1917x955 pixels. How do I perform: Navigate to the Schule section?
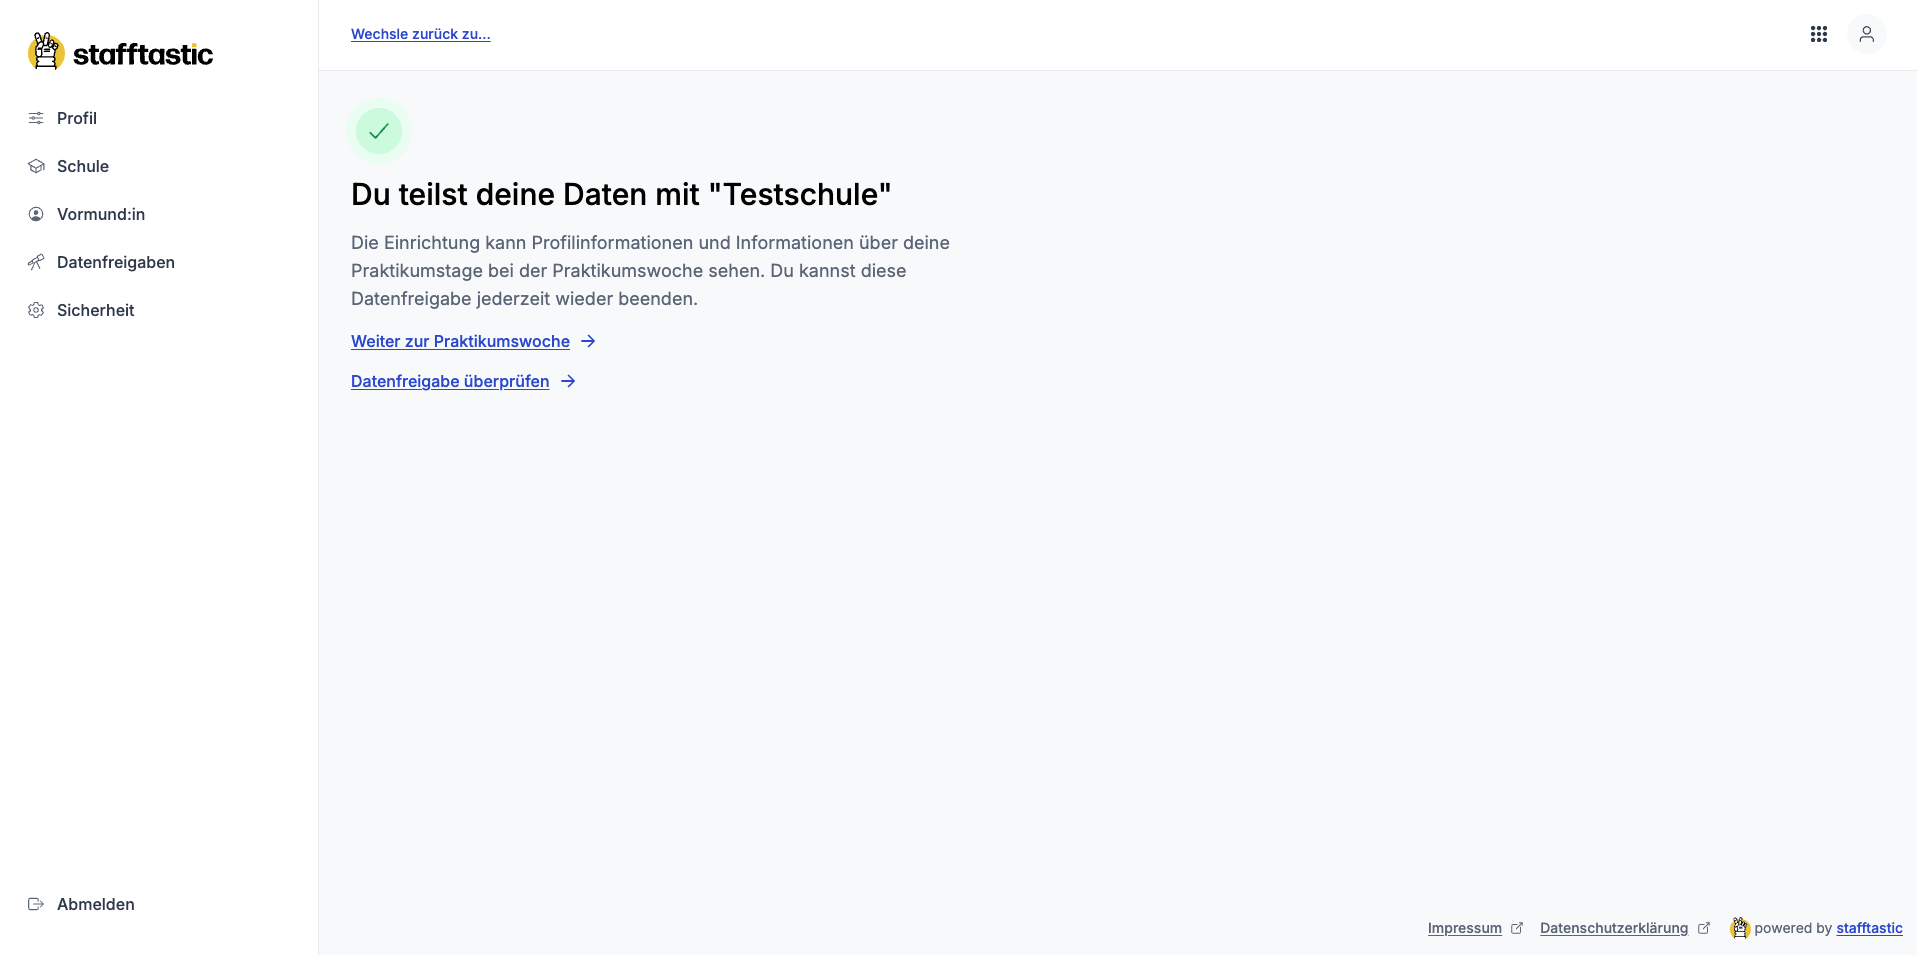[x=83, y=166]
